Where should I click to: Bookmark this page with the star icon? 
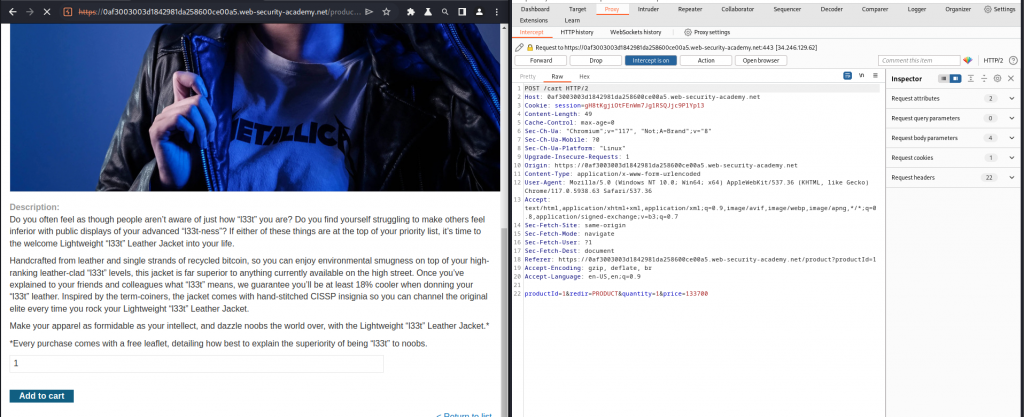click(x=387, y=12)
